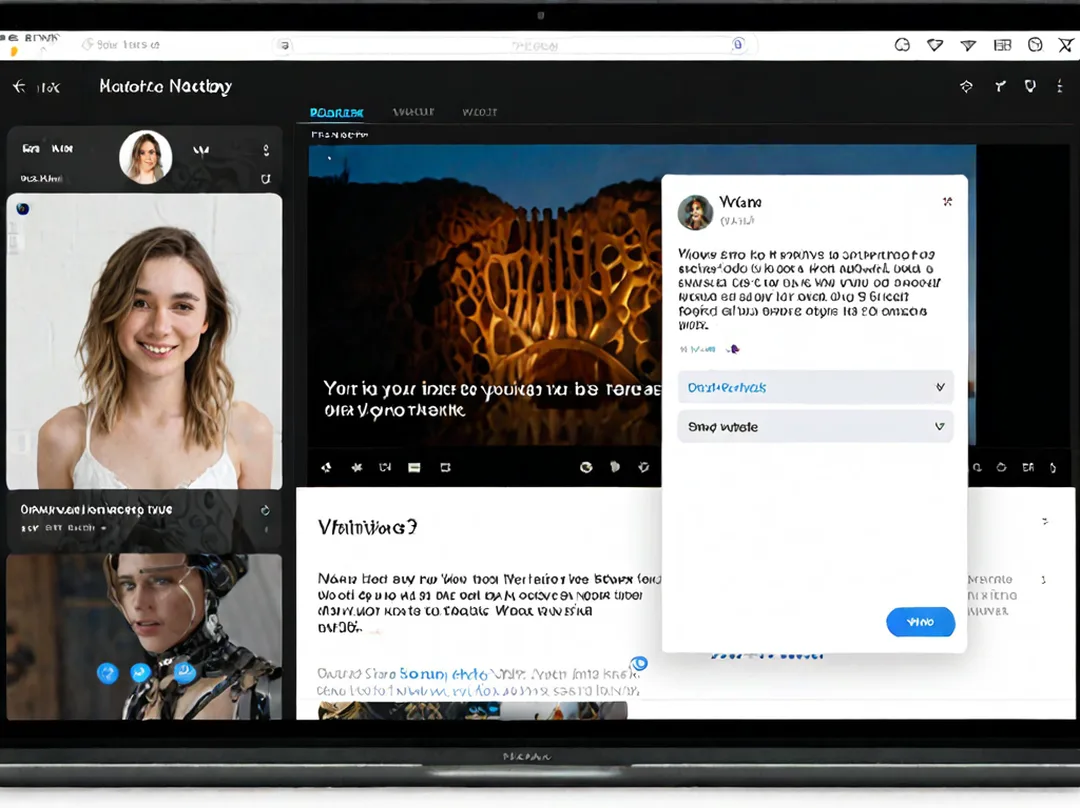Switch to the middle tab above the video
Image resolution: width=1080 pixels, height=808 pixels.
(413, 112)
